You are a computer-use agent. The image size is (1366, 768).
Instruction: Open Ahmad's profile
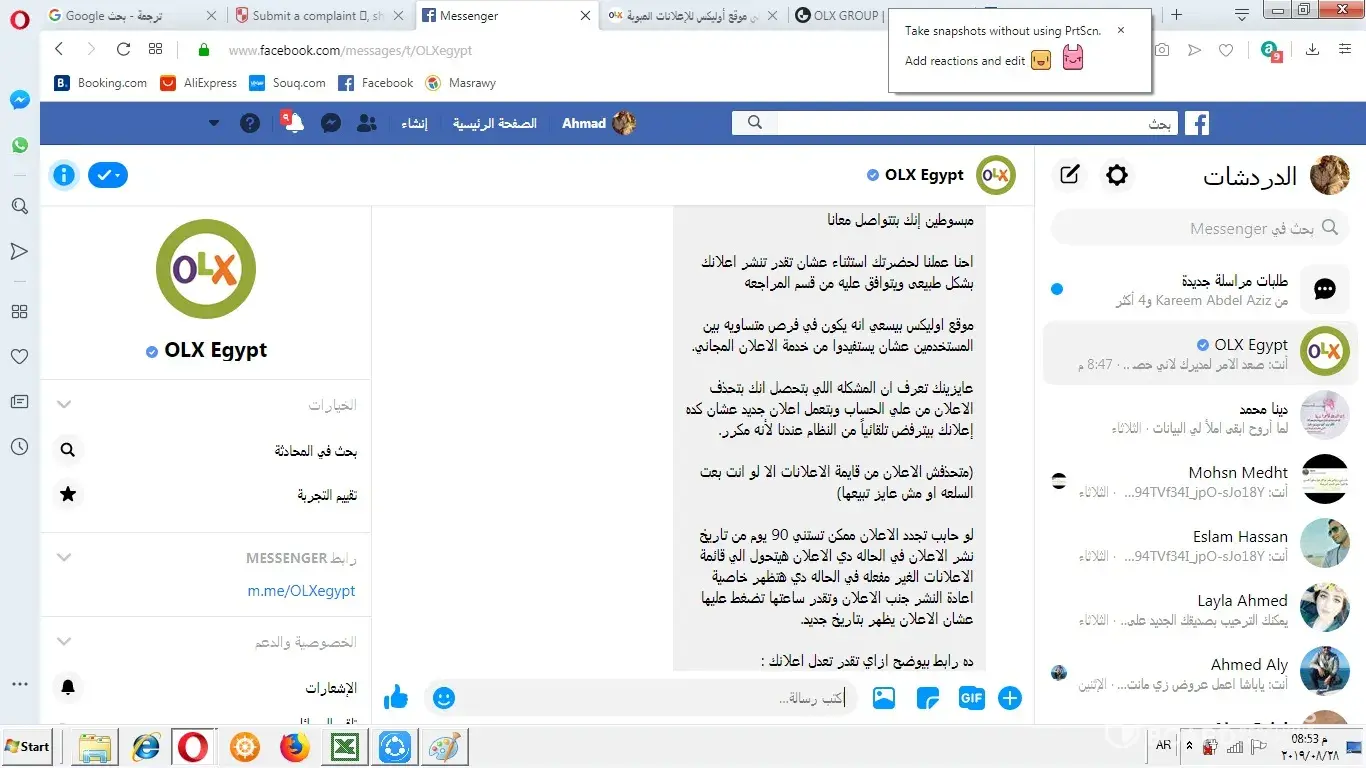pyautogui.click(x=598, y=123)
